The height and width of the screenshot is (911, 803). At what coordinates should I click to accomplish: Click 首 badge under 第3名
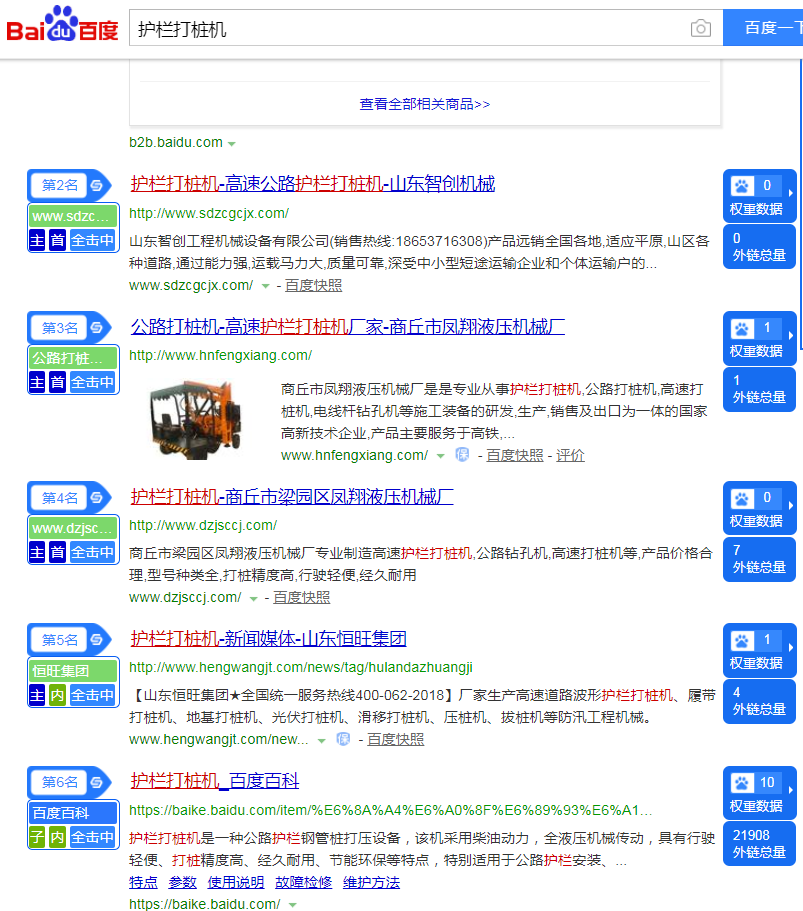click(x=58, y=382)
